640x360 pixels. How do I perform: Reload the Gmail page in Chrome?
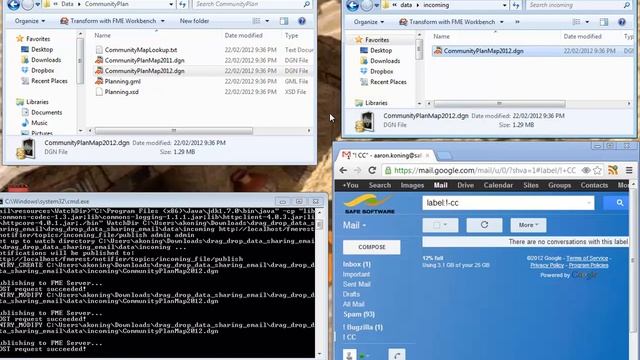point(372,171)
